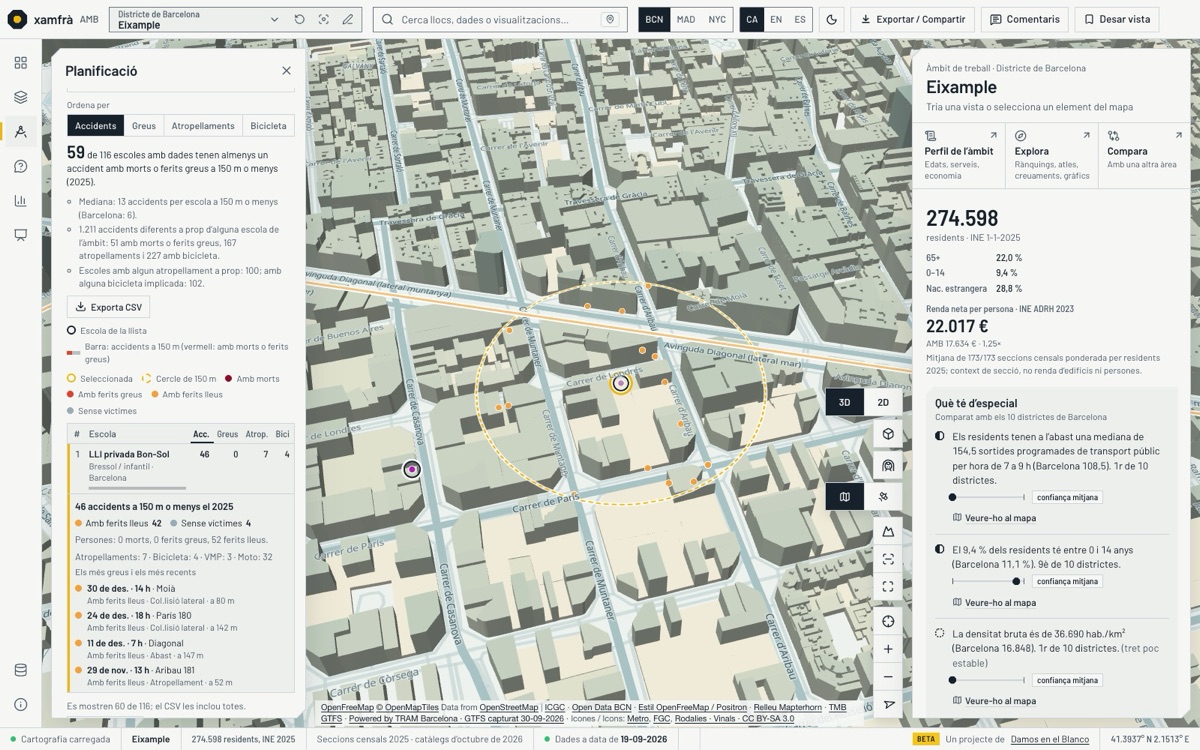Click the public transport confidence slider
This screenshot has height=750, width=1200.
click(988, 497)
